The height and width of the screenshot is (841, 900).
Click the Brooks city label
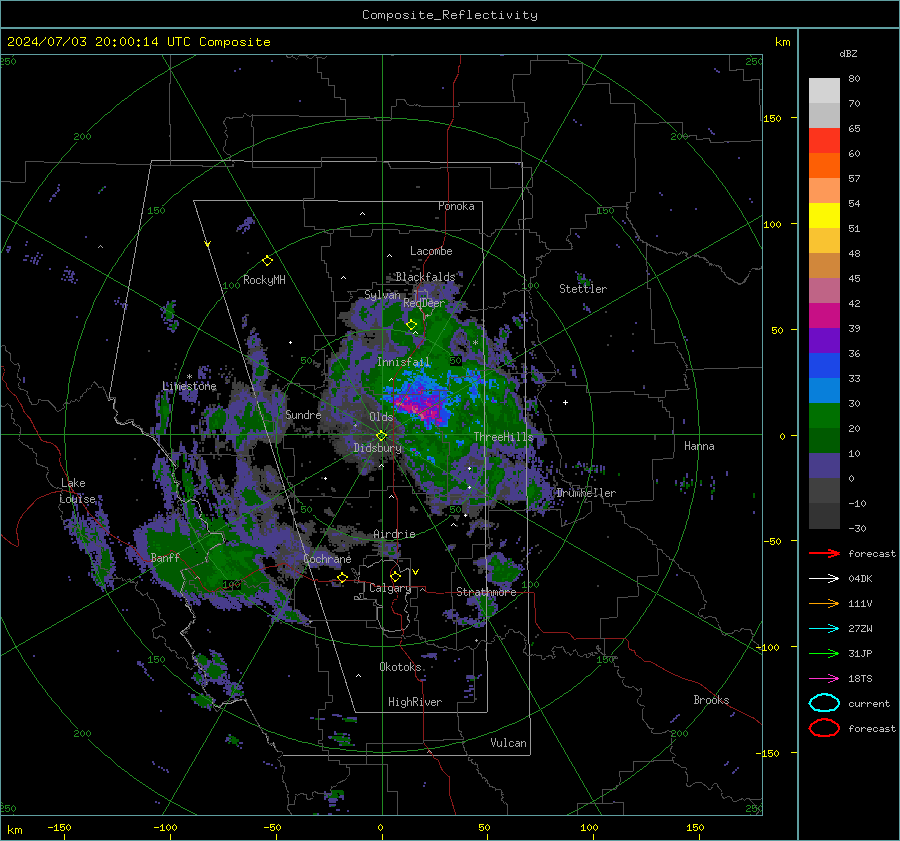pyautogui.click(x=711, y=700)
